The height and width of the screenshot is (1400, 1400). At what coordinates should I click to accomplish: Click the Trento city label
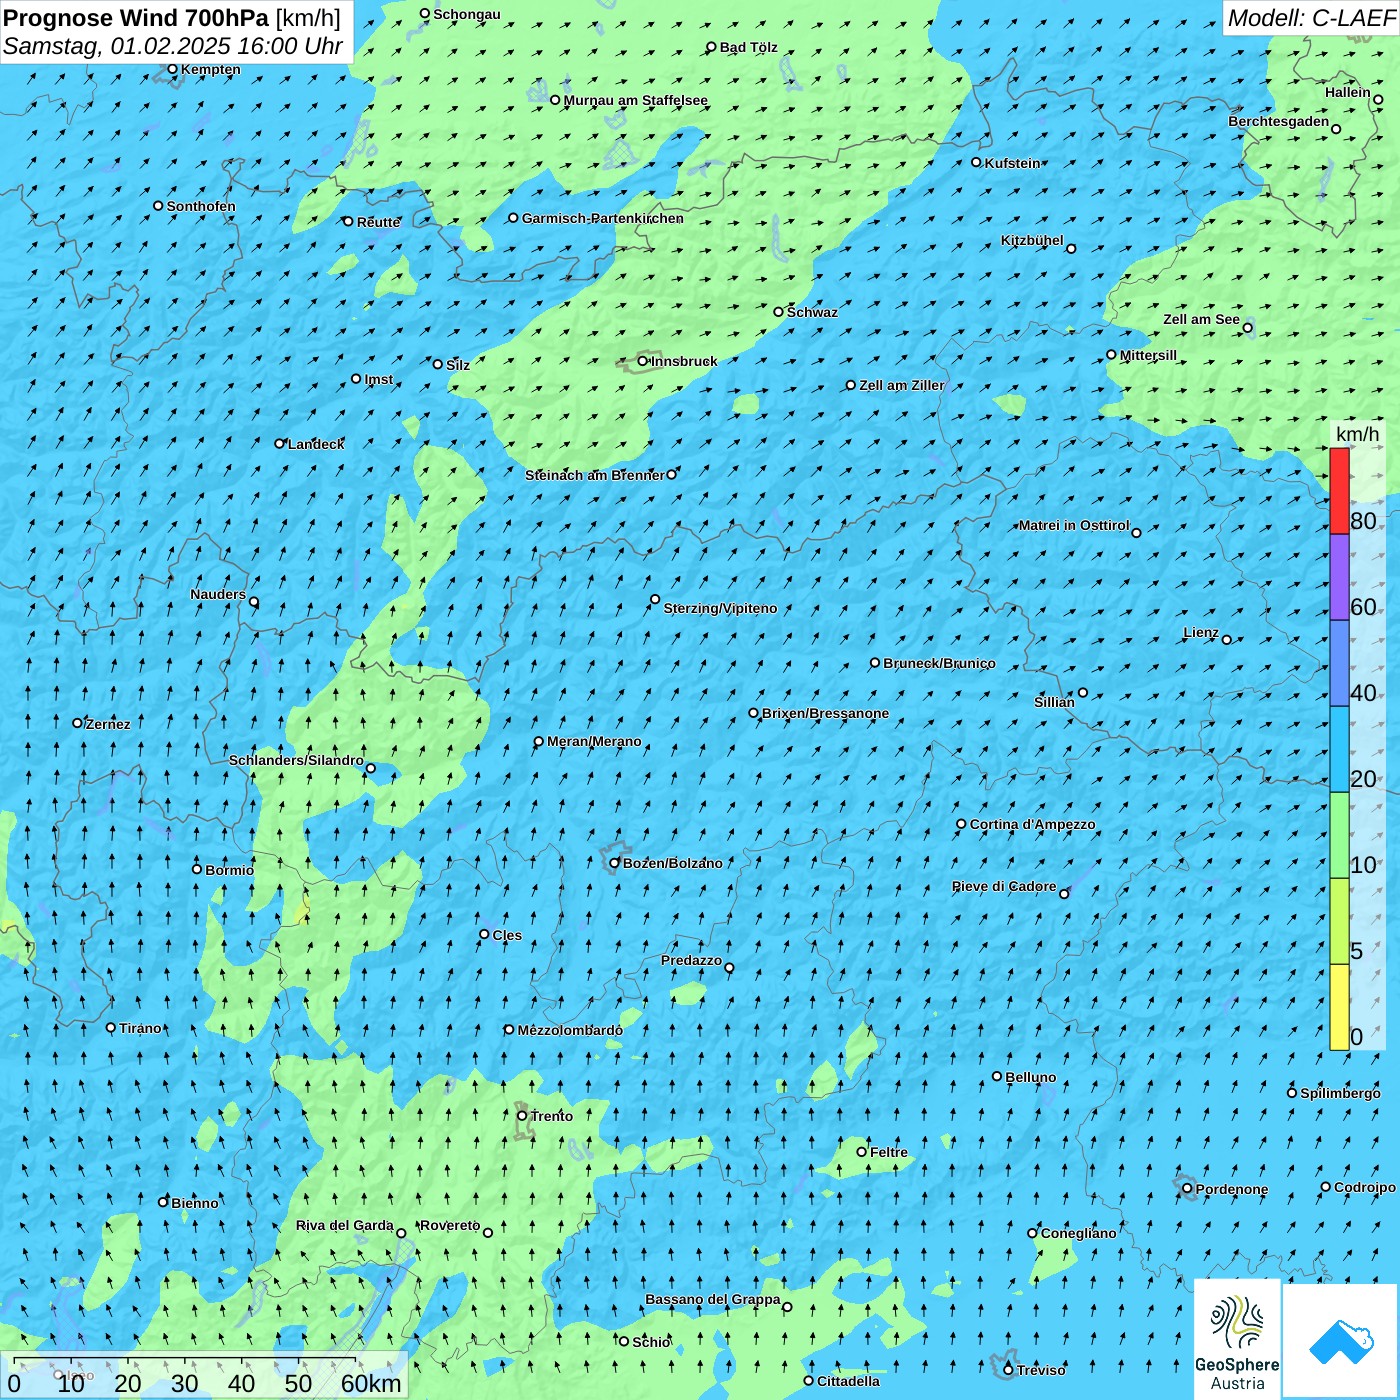pos(551,1116)
